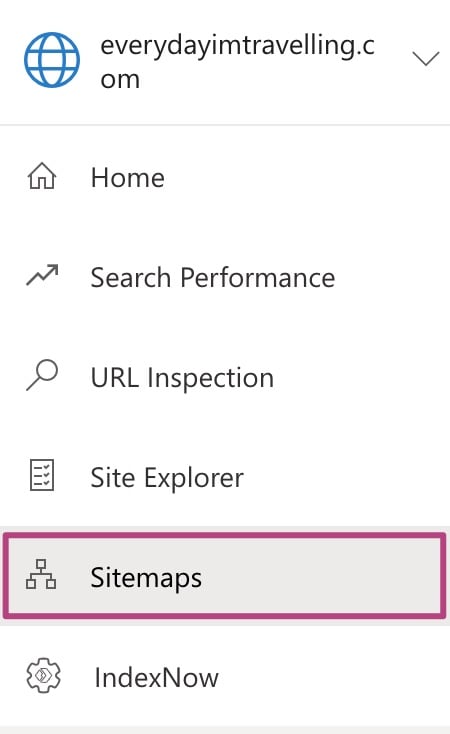Click the Site Explorer checklist icon
Image resolution: width=450 pixels, height=734 pixels.
point(42,475)
